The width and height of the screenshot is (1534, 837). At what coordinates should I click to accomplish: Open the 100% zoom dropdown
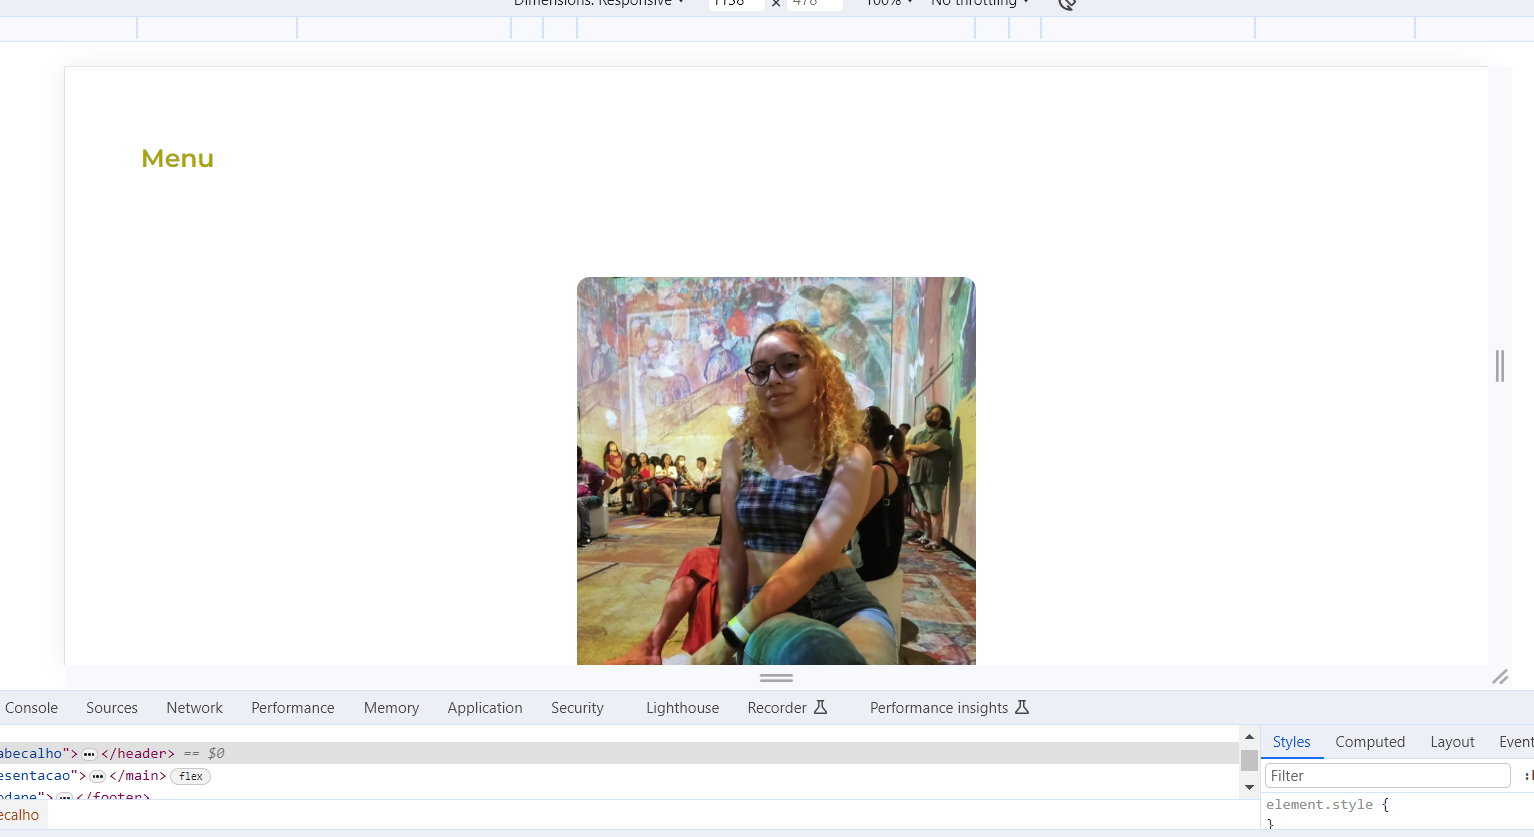(889, 3)
